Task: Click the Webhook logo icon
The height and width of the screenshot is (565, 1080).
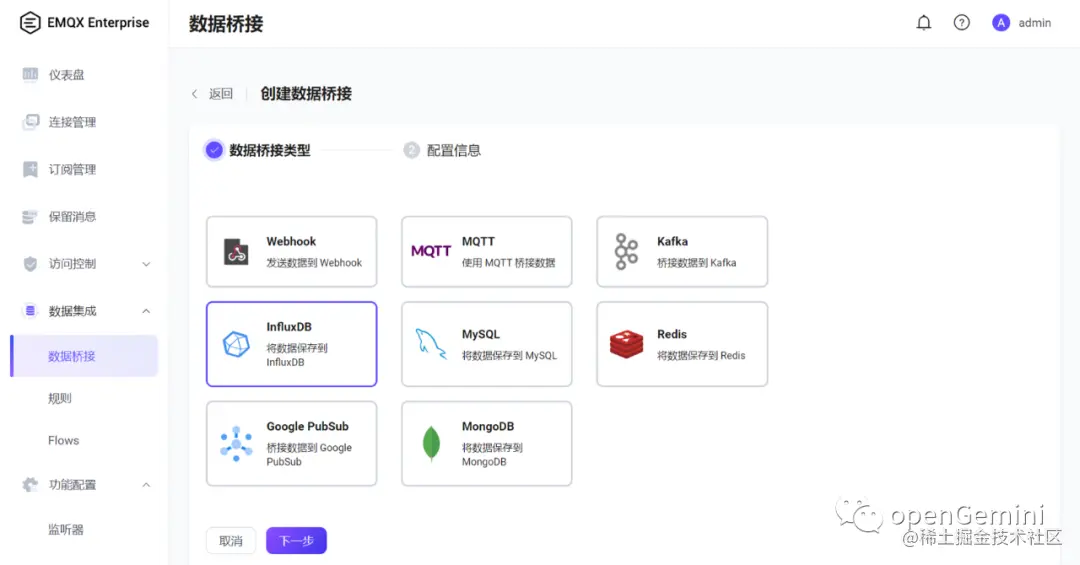Action: pyautogui.click(x=236, y=251)
